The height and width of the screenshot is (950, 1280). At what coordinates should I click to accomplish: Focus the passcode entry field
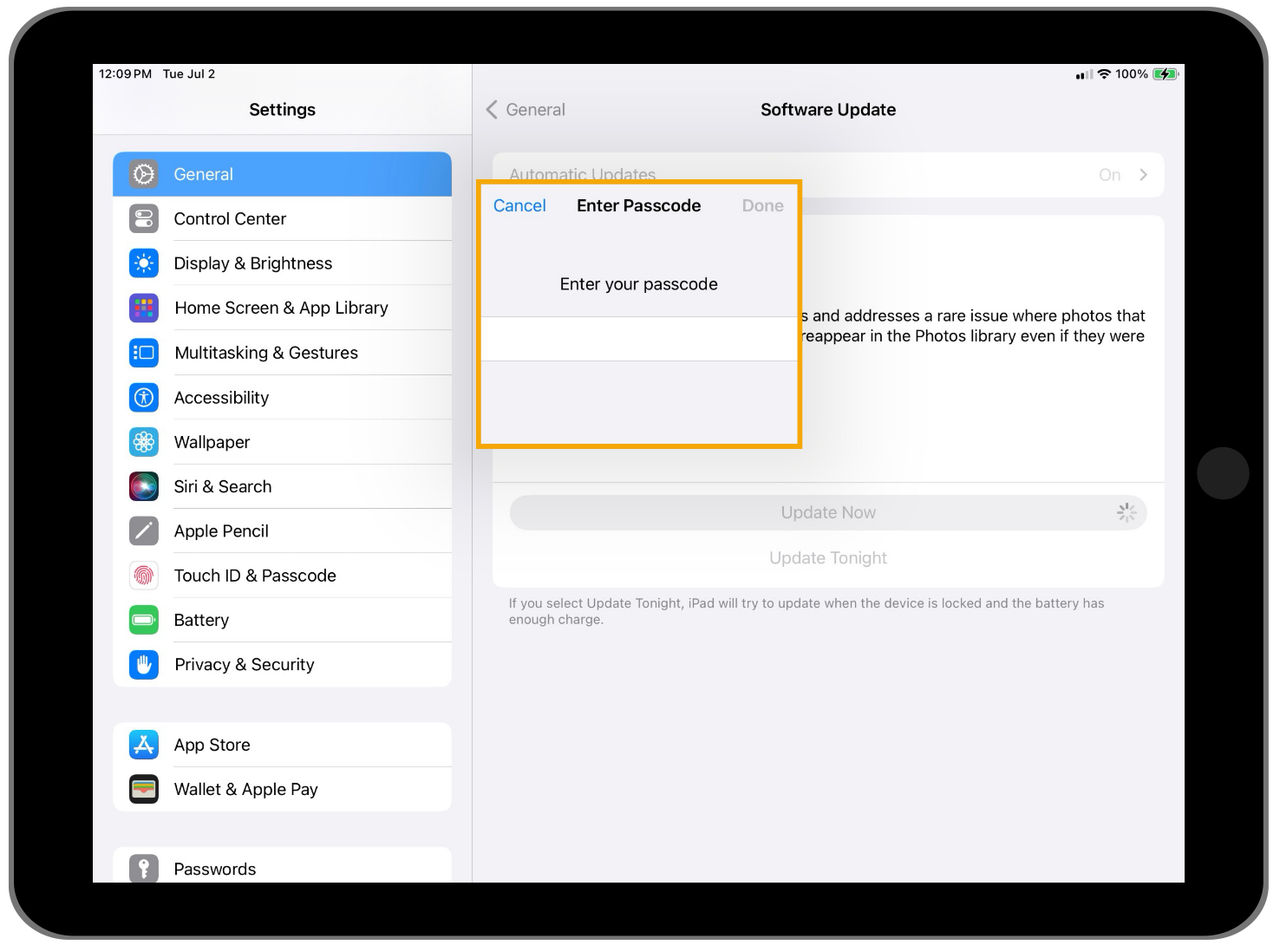coord(639,339)
